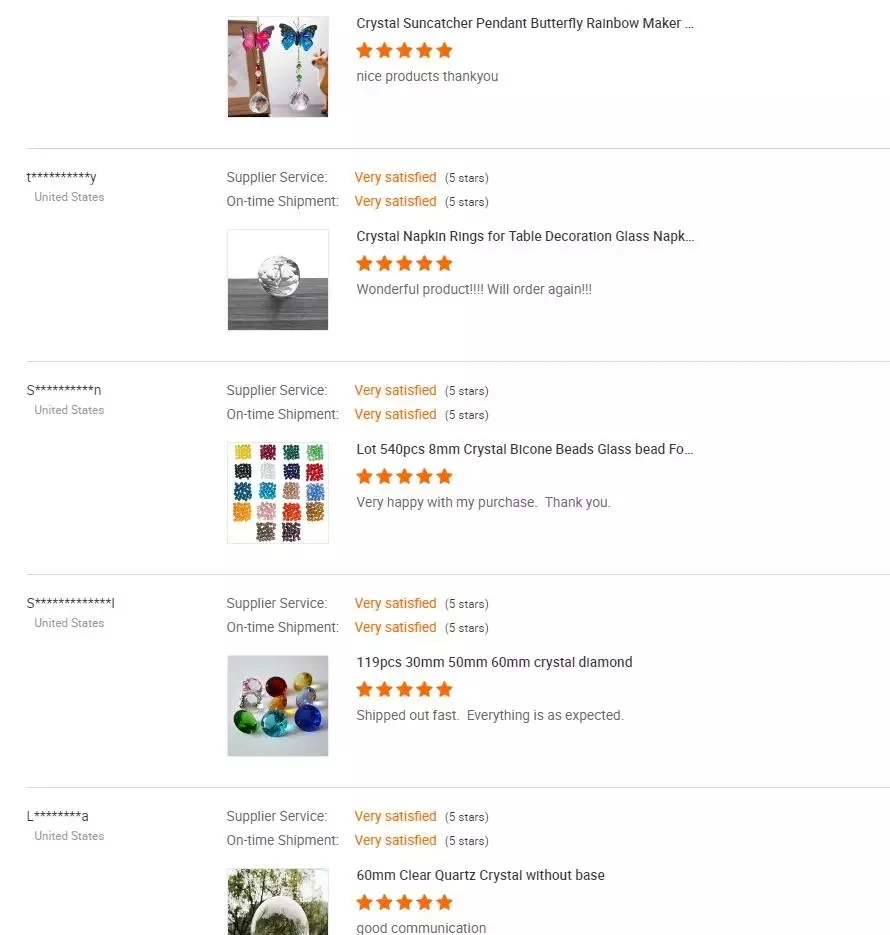Screen dimensions: 890x935
Task: Open the bicone beads product thumbnail
Action: coord(277,492)
